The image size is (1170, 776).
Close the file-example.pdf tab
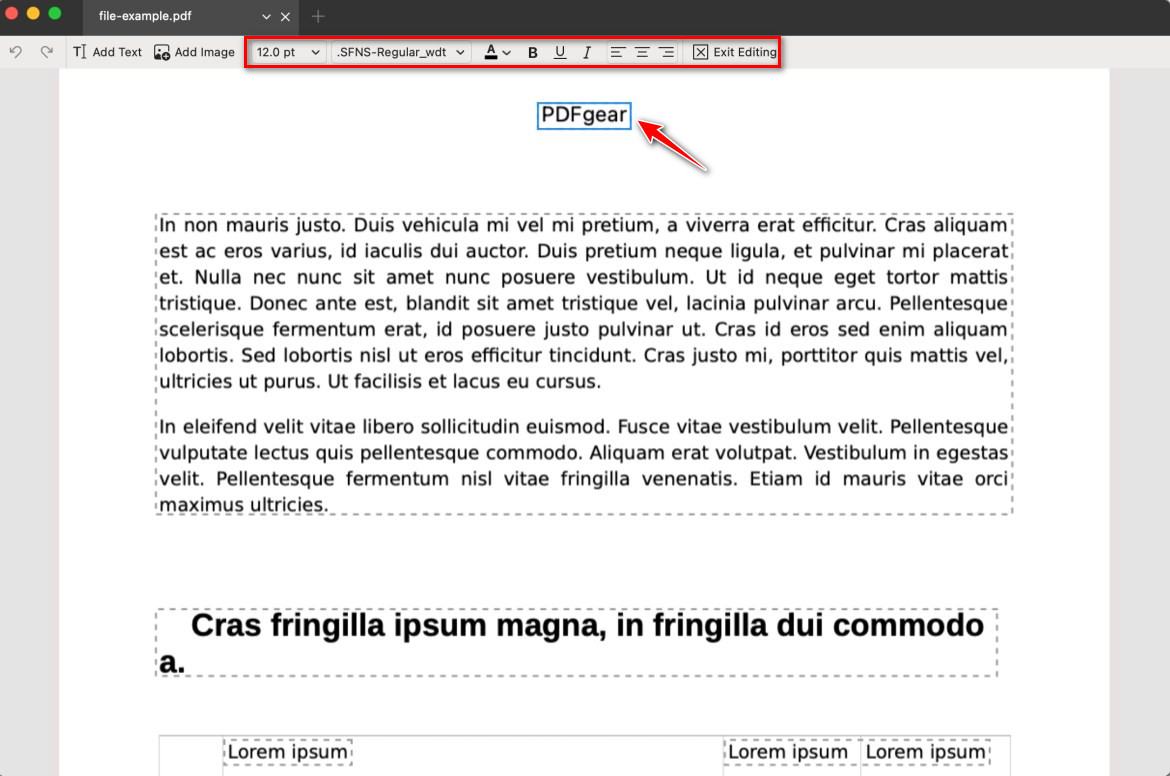click(x=286, y=17)
